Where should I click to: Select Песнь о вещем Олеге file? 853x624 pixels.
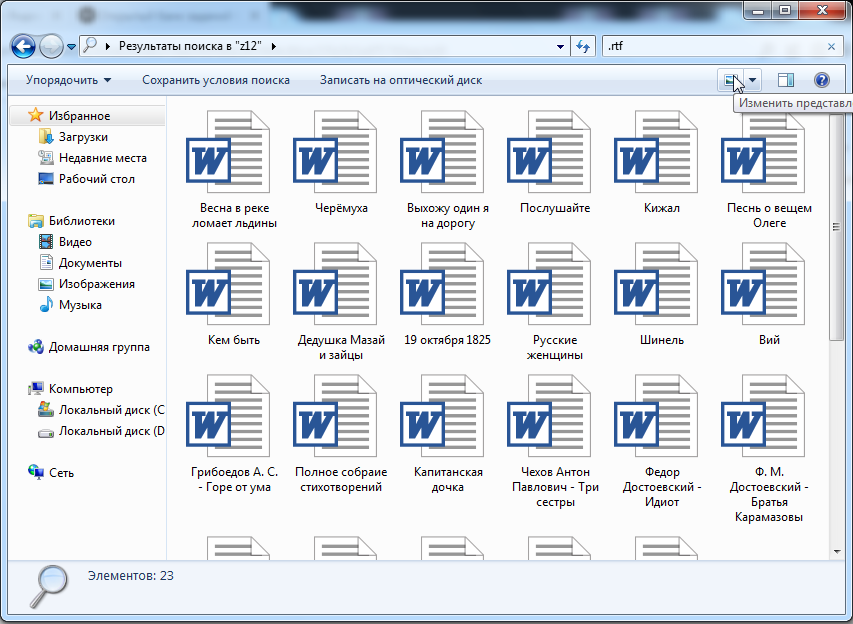769,170
